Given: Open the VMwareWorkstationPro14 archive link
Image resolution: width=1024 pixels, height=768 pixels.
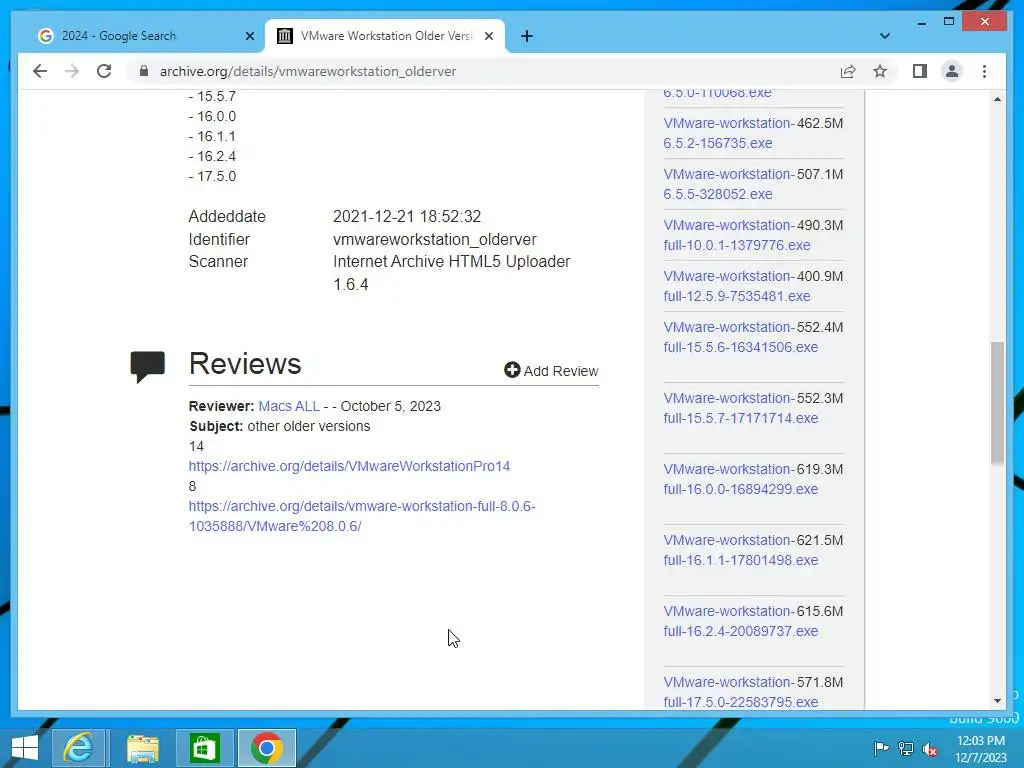Looking at the screenshot, I should pyautogui.click(x=349, y=466).
